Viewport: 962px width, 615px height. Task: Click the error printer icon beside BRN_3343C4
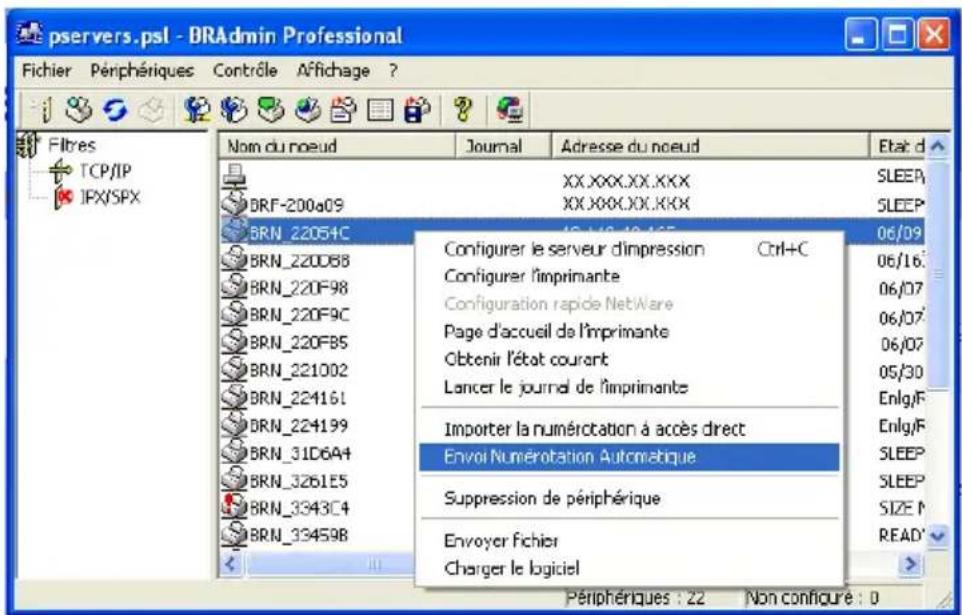[234, 508]
